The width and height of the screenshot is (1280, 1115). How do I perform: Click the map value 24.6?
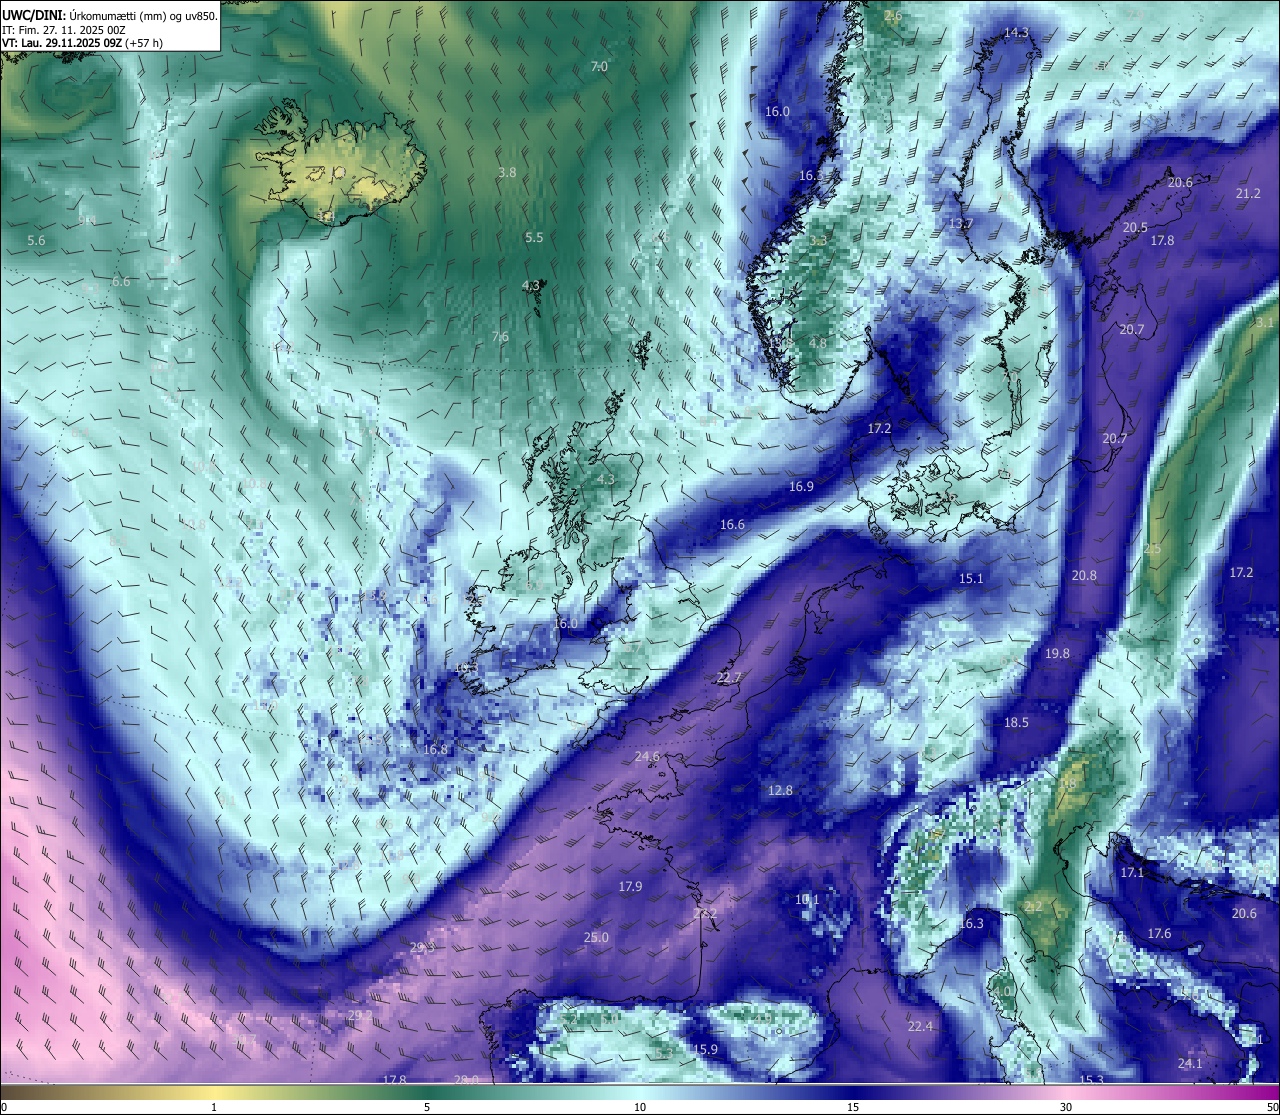point(647,757)
